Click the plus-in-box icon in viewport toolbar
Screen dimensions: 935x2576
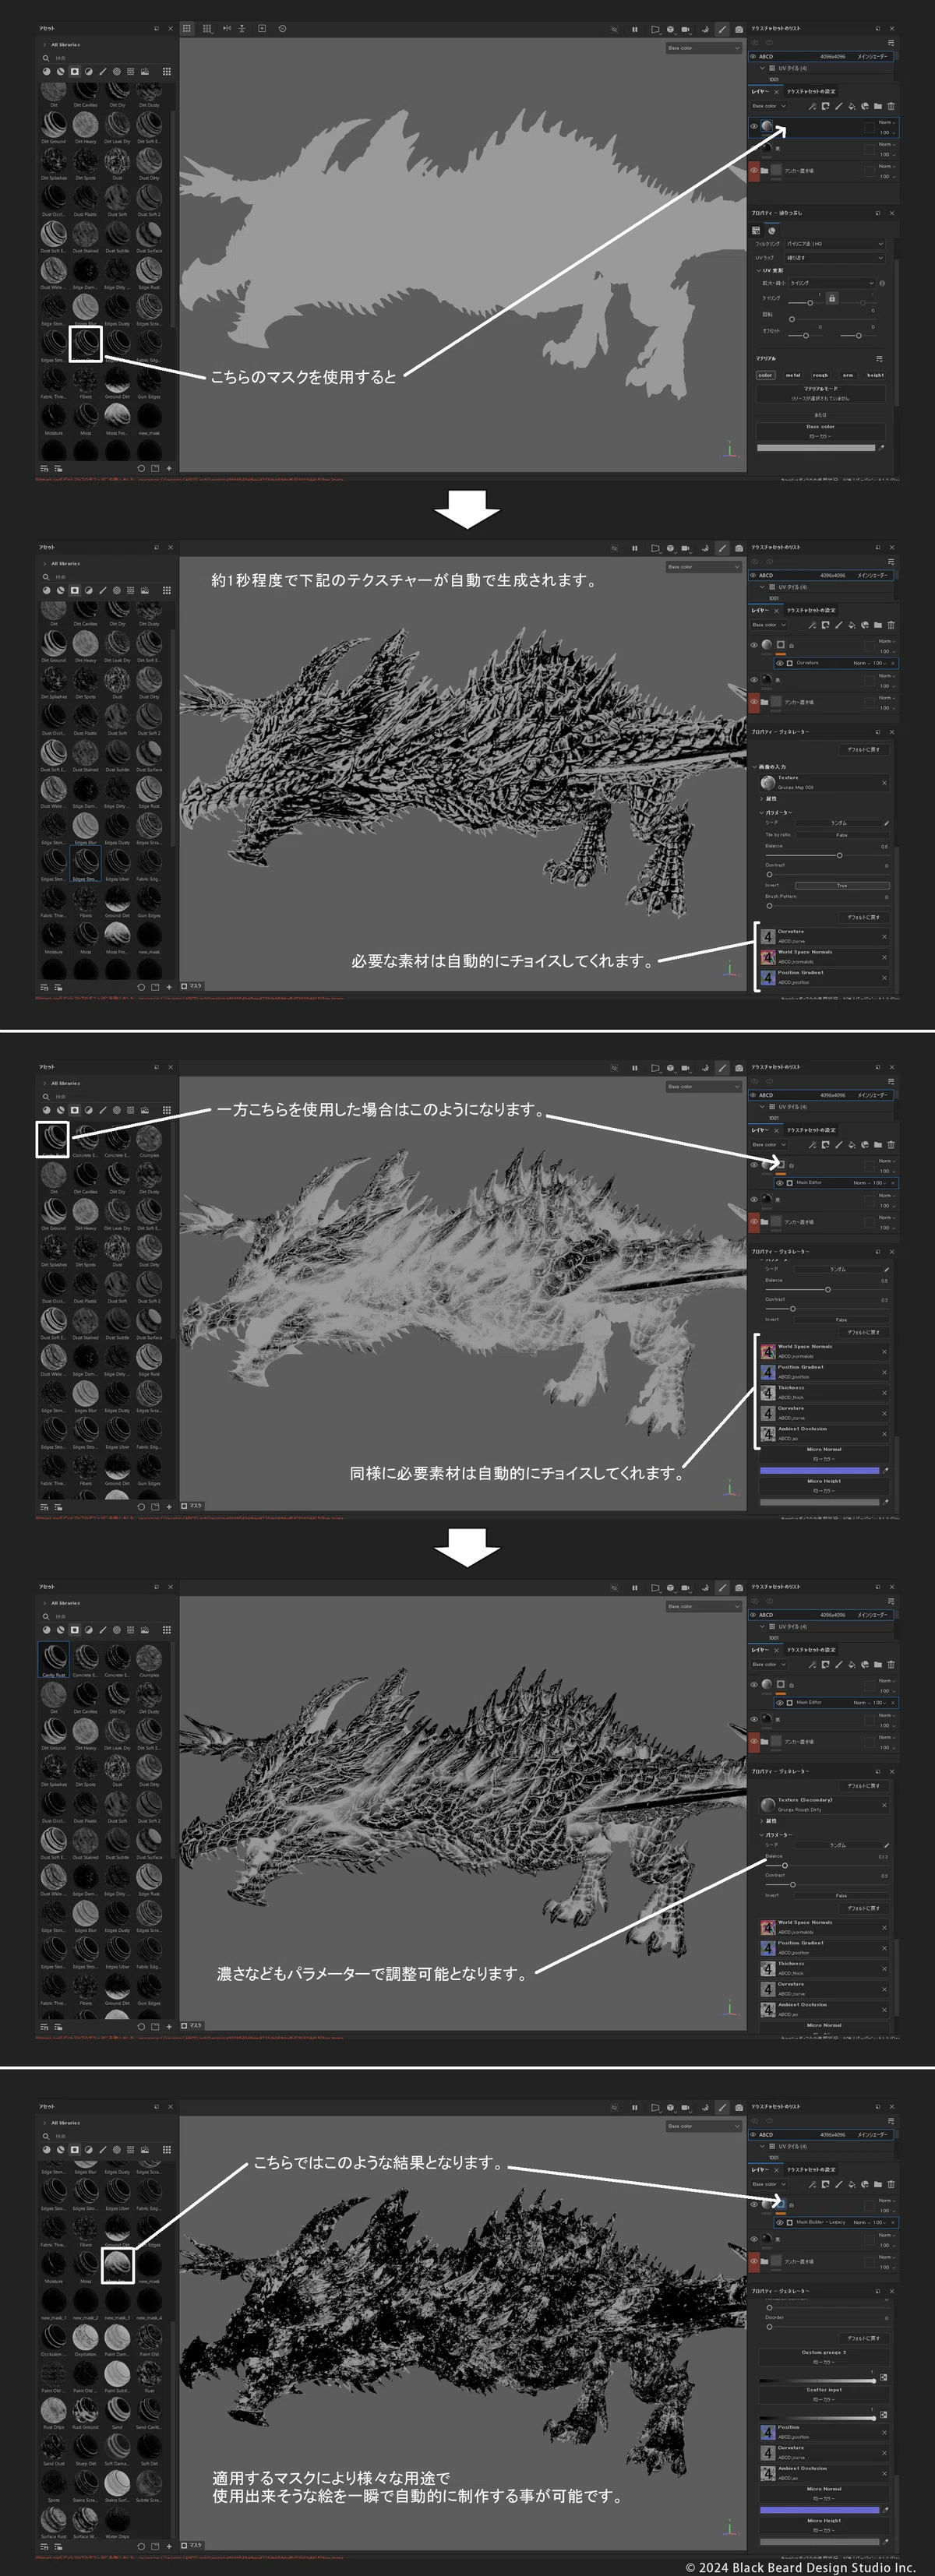(262, 29)
